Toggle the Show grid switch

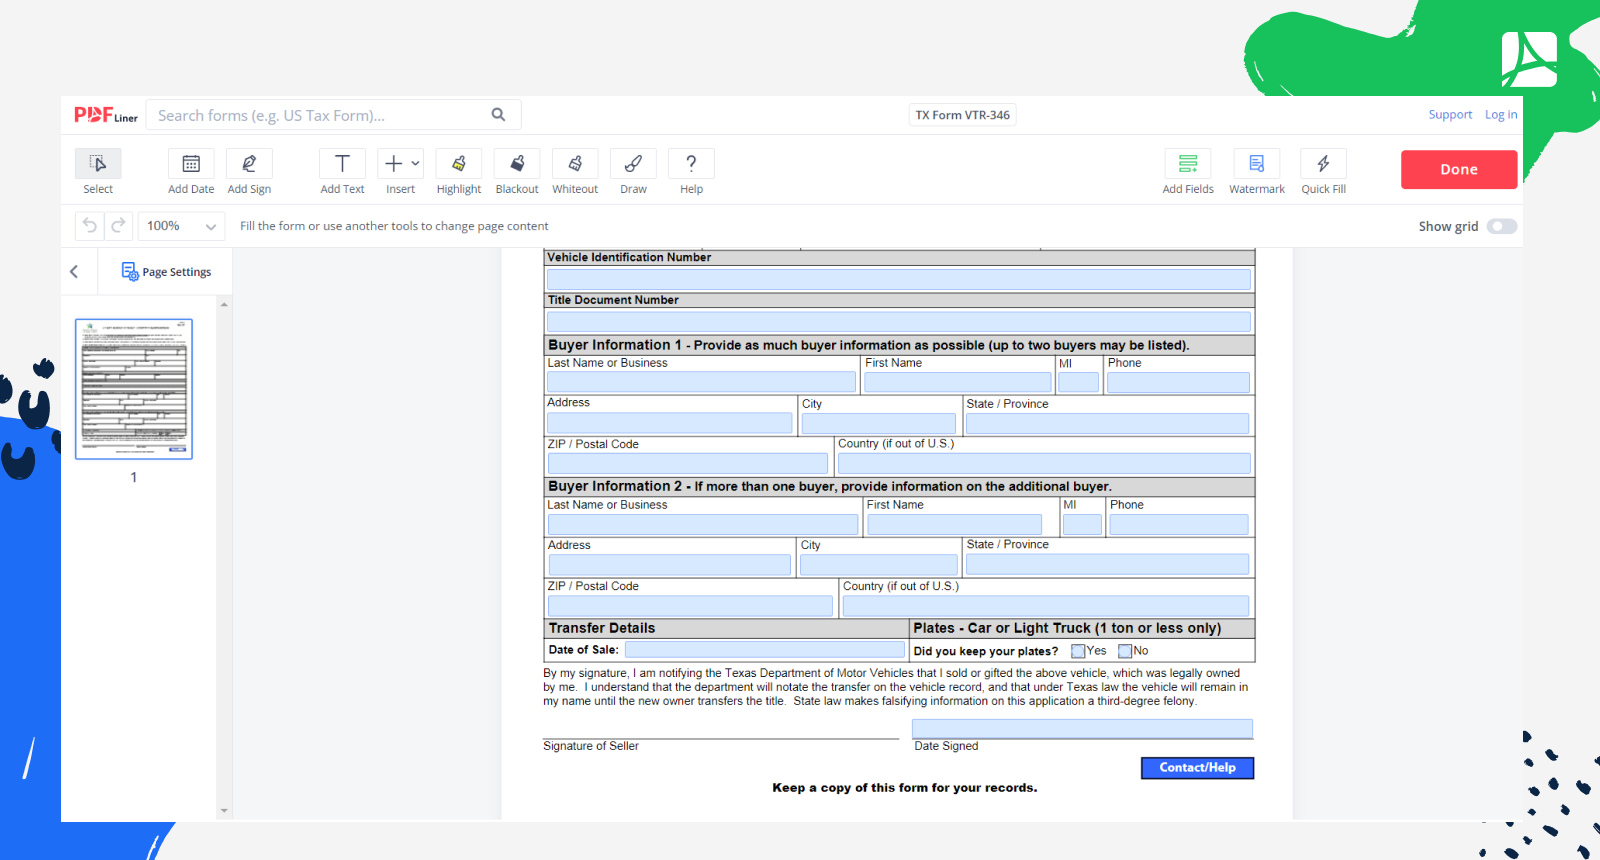(1502, 226)
